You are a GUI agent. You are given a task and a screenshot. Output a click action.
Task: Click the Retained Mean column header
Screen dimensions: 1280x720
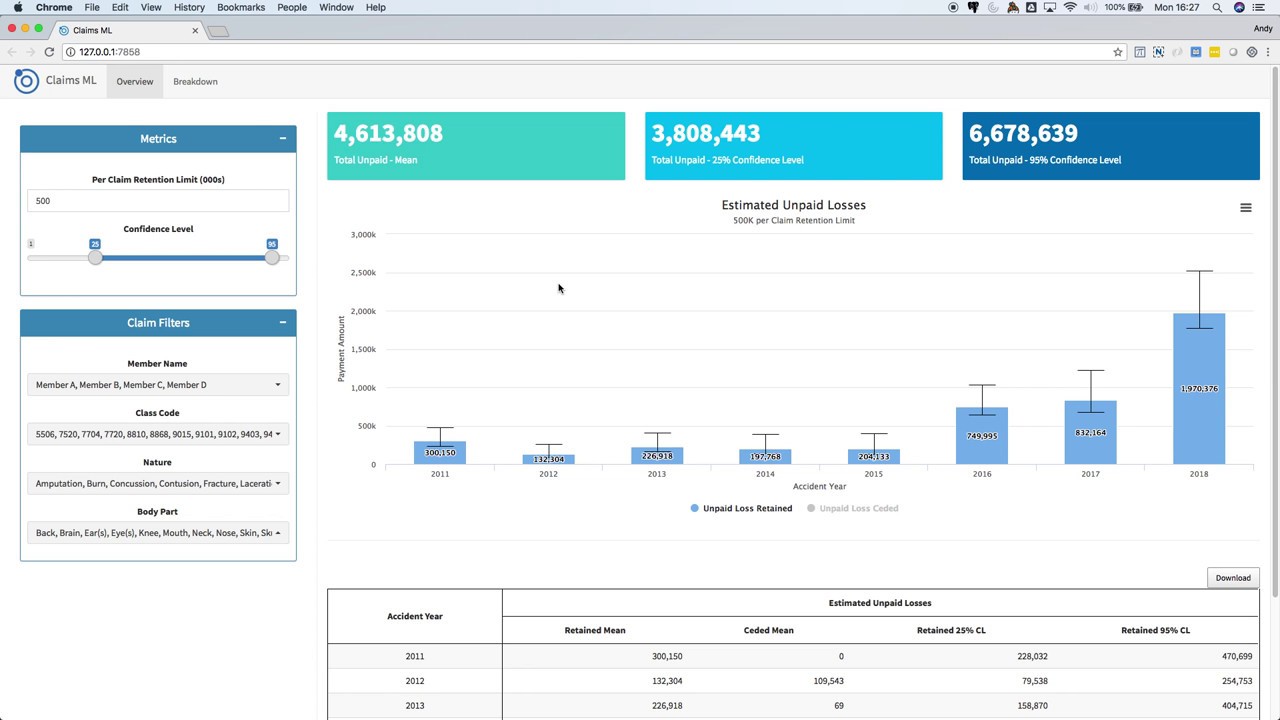595,630
